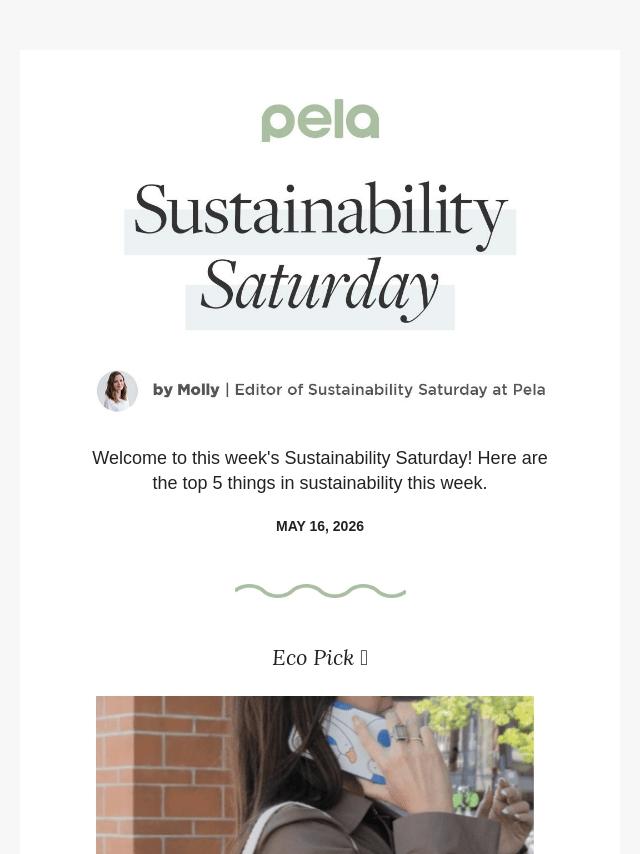Select the italic Saturday headline word

click(x=319, y=288)
